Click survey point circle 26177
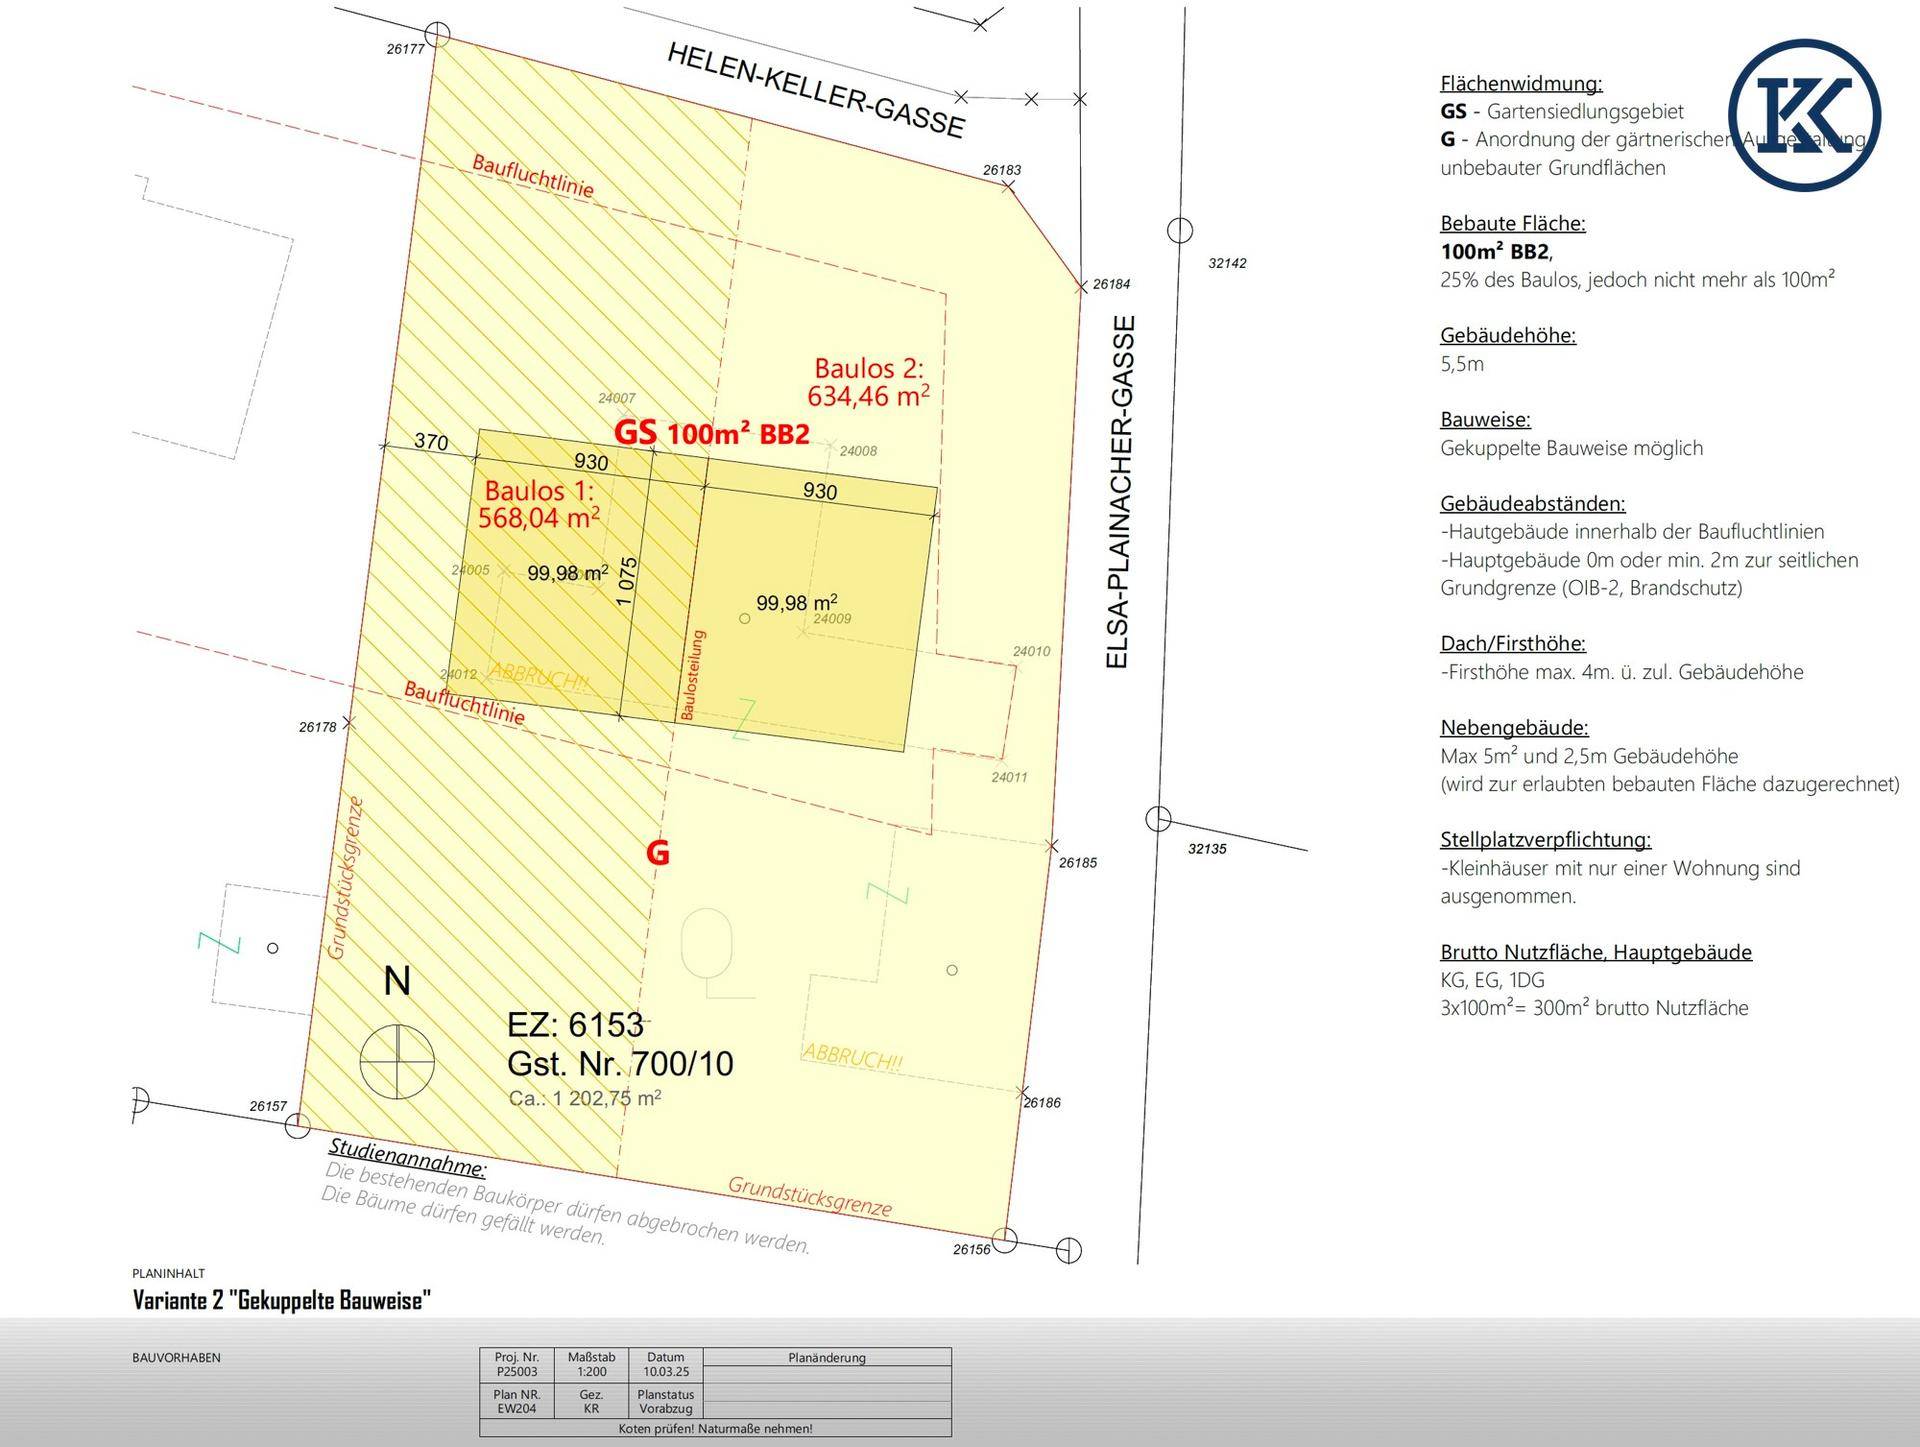 coord(437,35)
